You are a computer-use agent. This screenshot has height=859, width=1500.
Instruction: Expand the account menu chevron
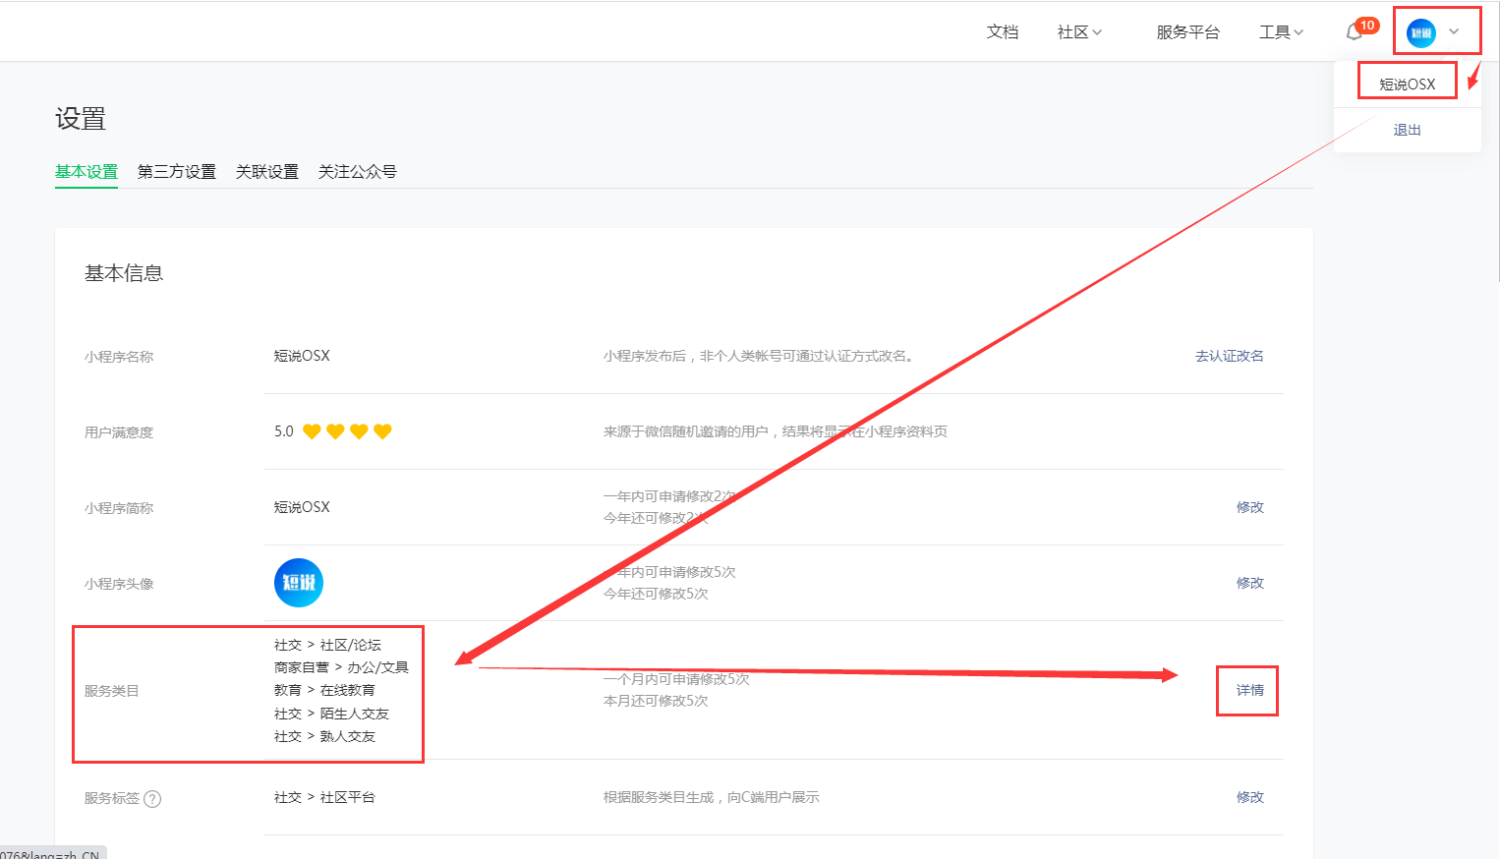tap(1454, 32)
